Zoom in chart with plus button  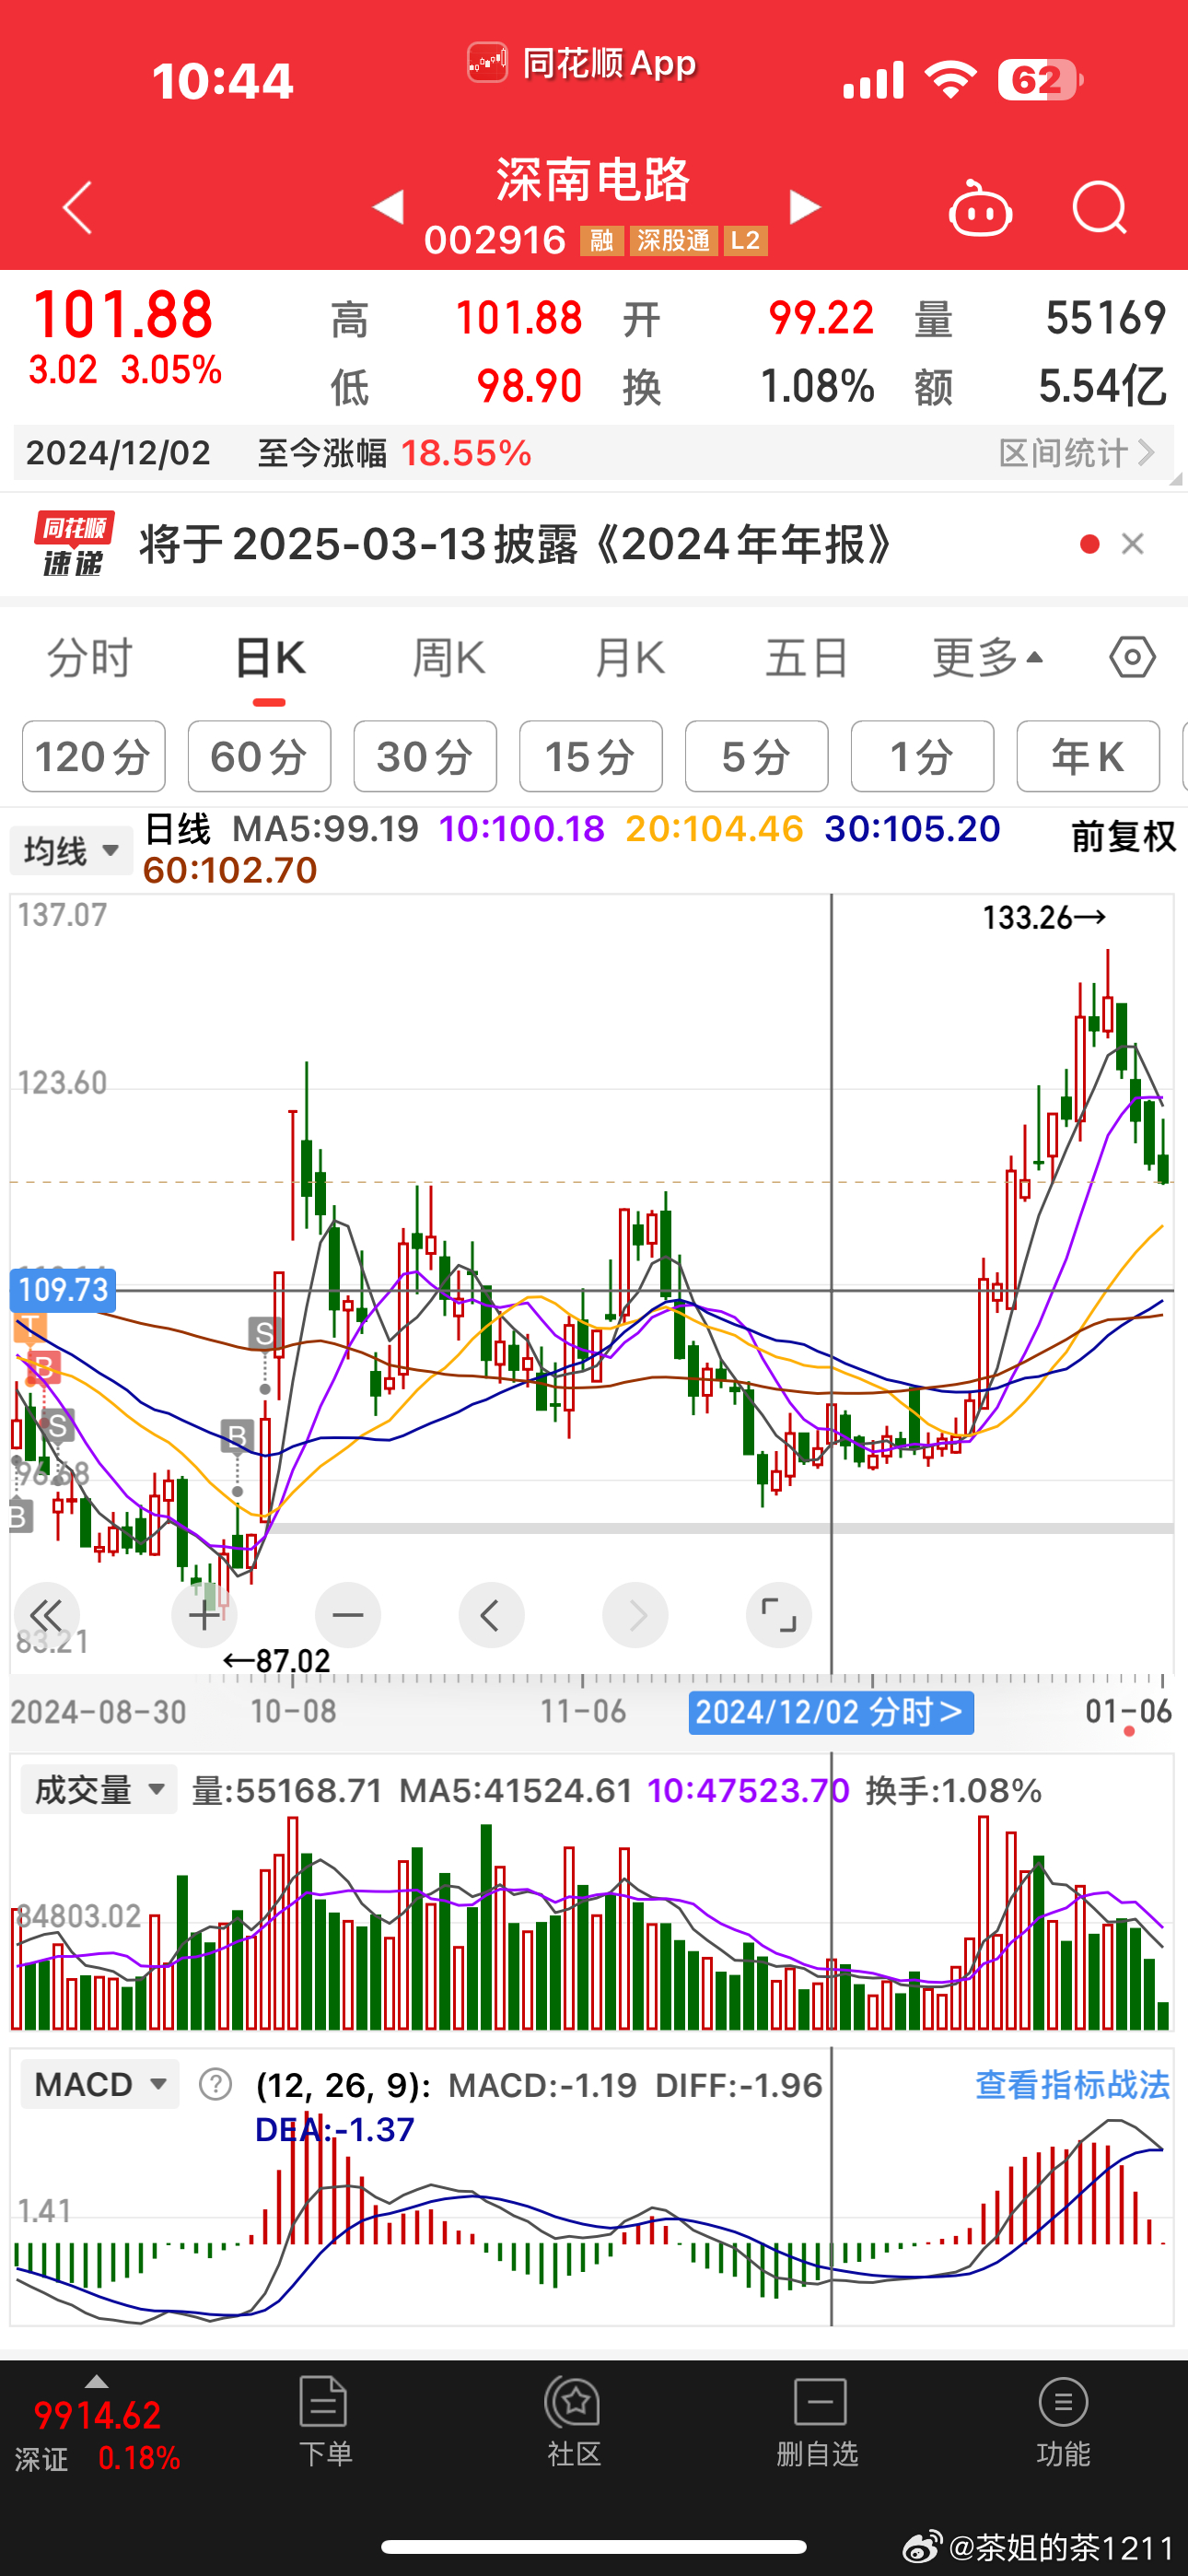click(204, 1615)
